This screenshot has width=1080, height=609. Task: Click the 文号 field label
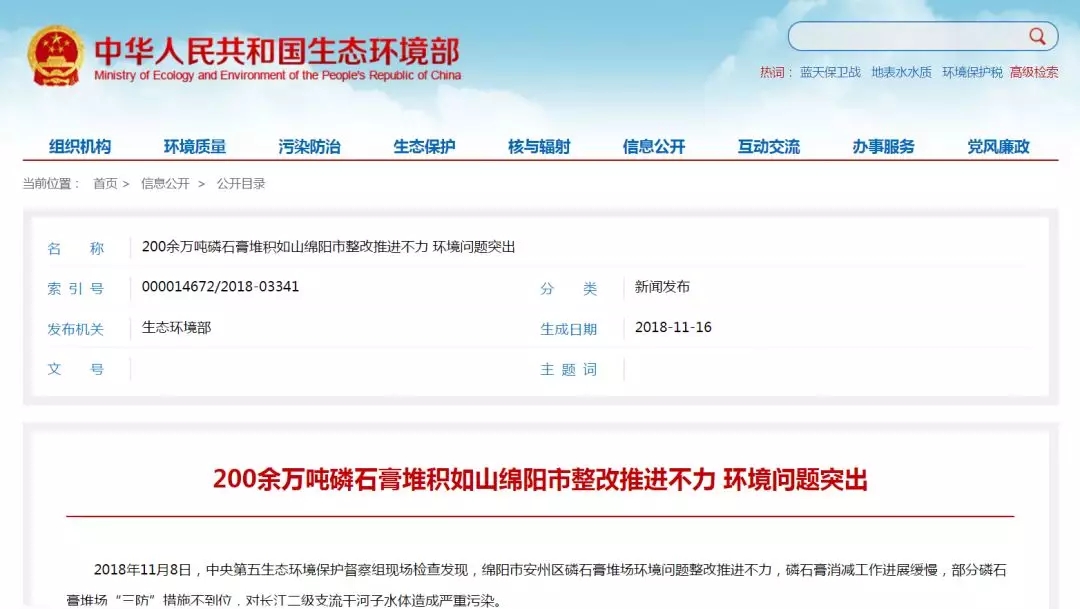click(76, 369)
